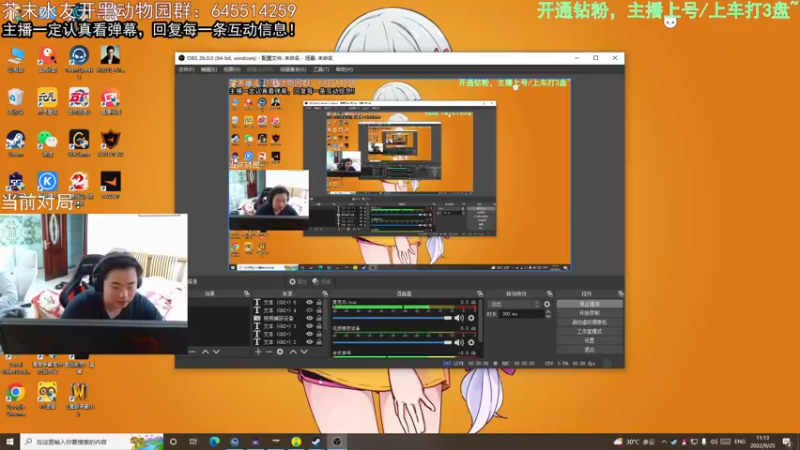Open the TeamSpeak 3 desktop icon
The height and width of the screenshot is (450, 800).
coord(79,61)
